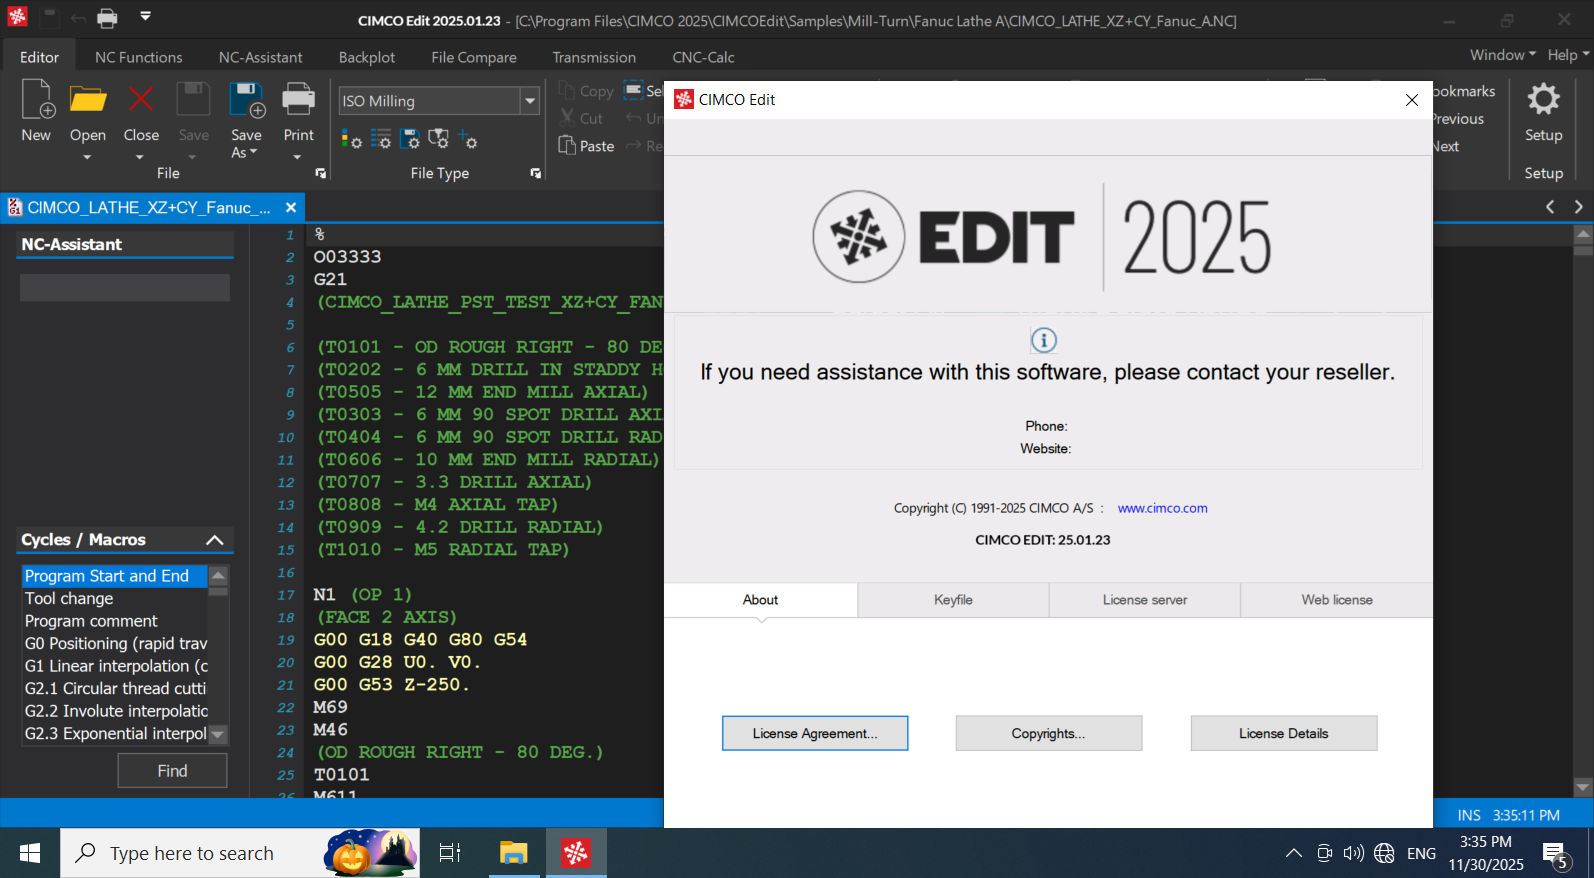The height and width of the screenshot is (878, 1594).
Task: Open Setup with the gear icon
Action: (x=1543, y=99)
